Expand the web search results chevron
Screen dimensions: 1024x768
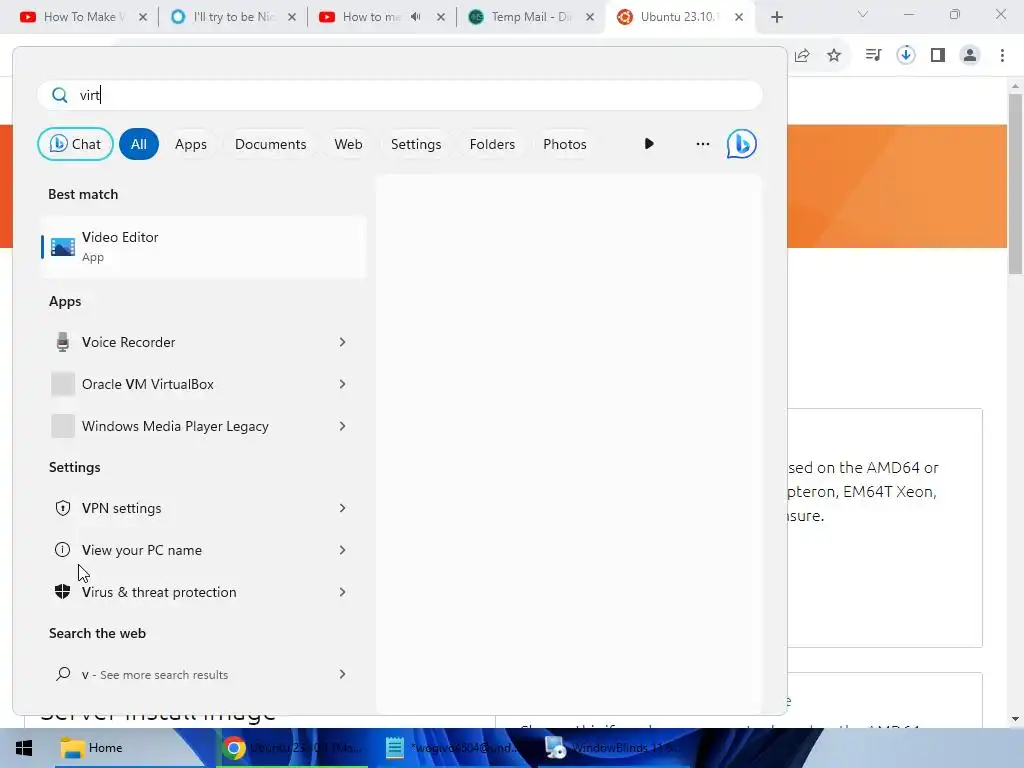click(x=342, y=674)
